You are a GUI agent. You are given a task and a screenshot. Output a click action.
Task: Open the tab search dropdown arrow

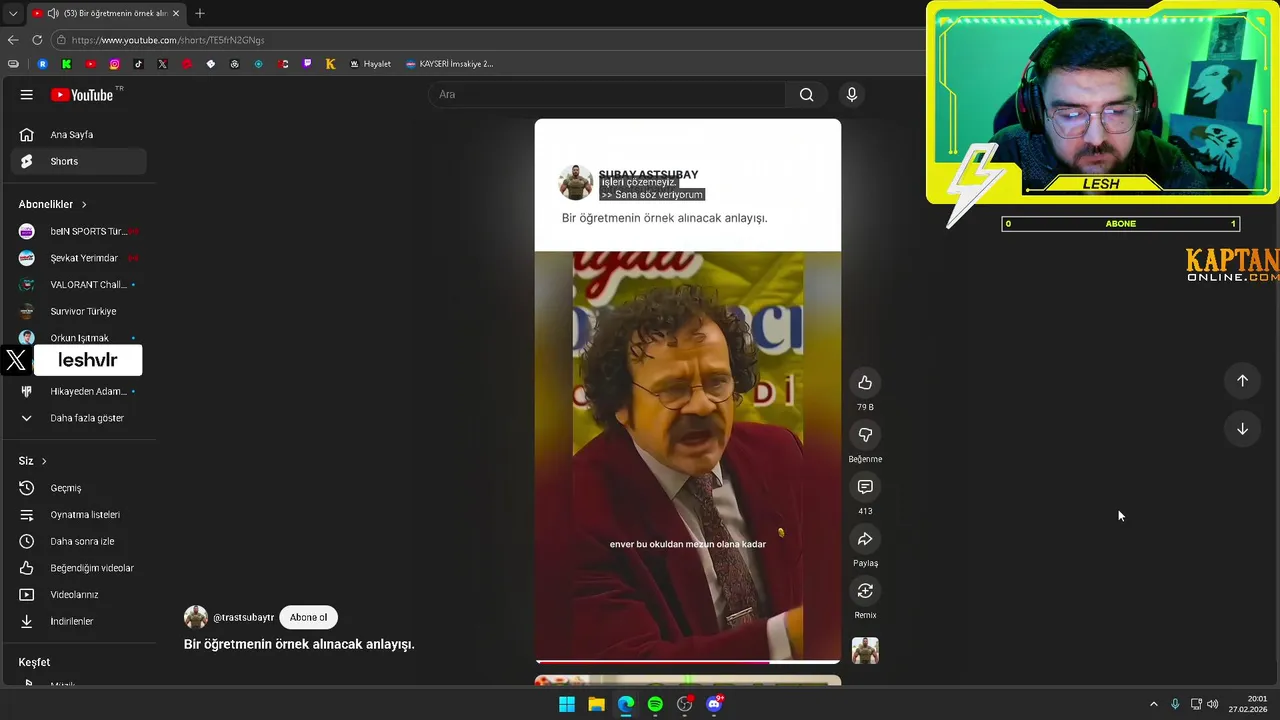13,14
